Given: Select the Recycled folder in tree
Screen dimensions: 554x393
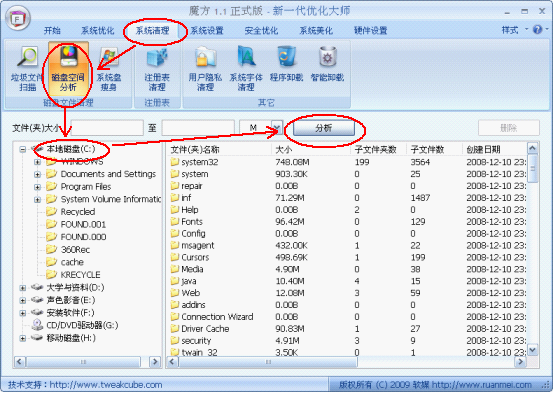Looking at the screenshot, I should point(78,212).
